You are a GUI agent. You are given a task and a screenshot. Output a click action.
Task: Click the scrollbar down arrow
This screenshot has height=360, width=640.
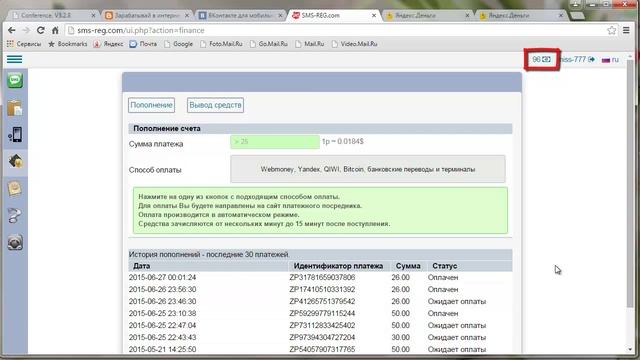(x=630, y=349)
